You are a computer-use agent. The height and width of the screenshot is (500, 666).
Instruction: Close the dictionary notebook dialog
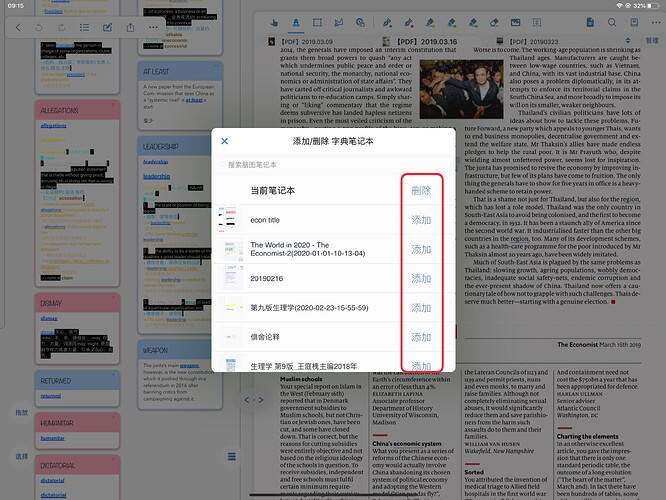pyautogui.click(x=225, y=141)
